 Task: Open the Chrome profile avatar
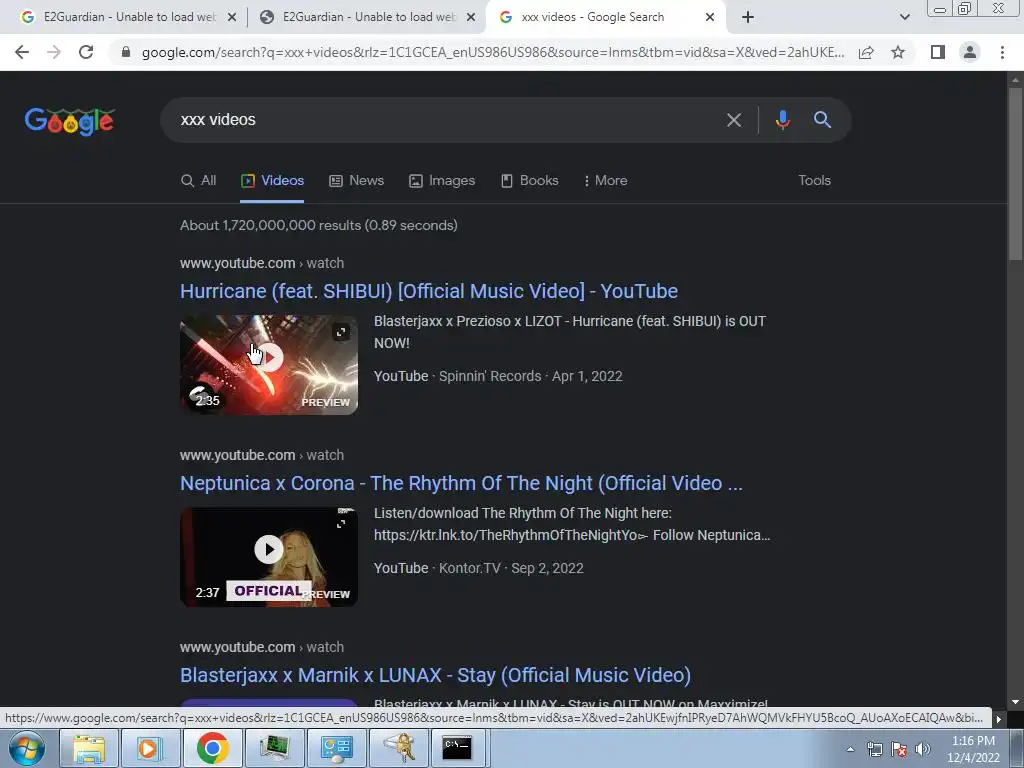click(970, 52)
